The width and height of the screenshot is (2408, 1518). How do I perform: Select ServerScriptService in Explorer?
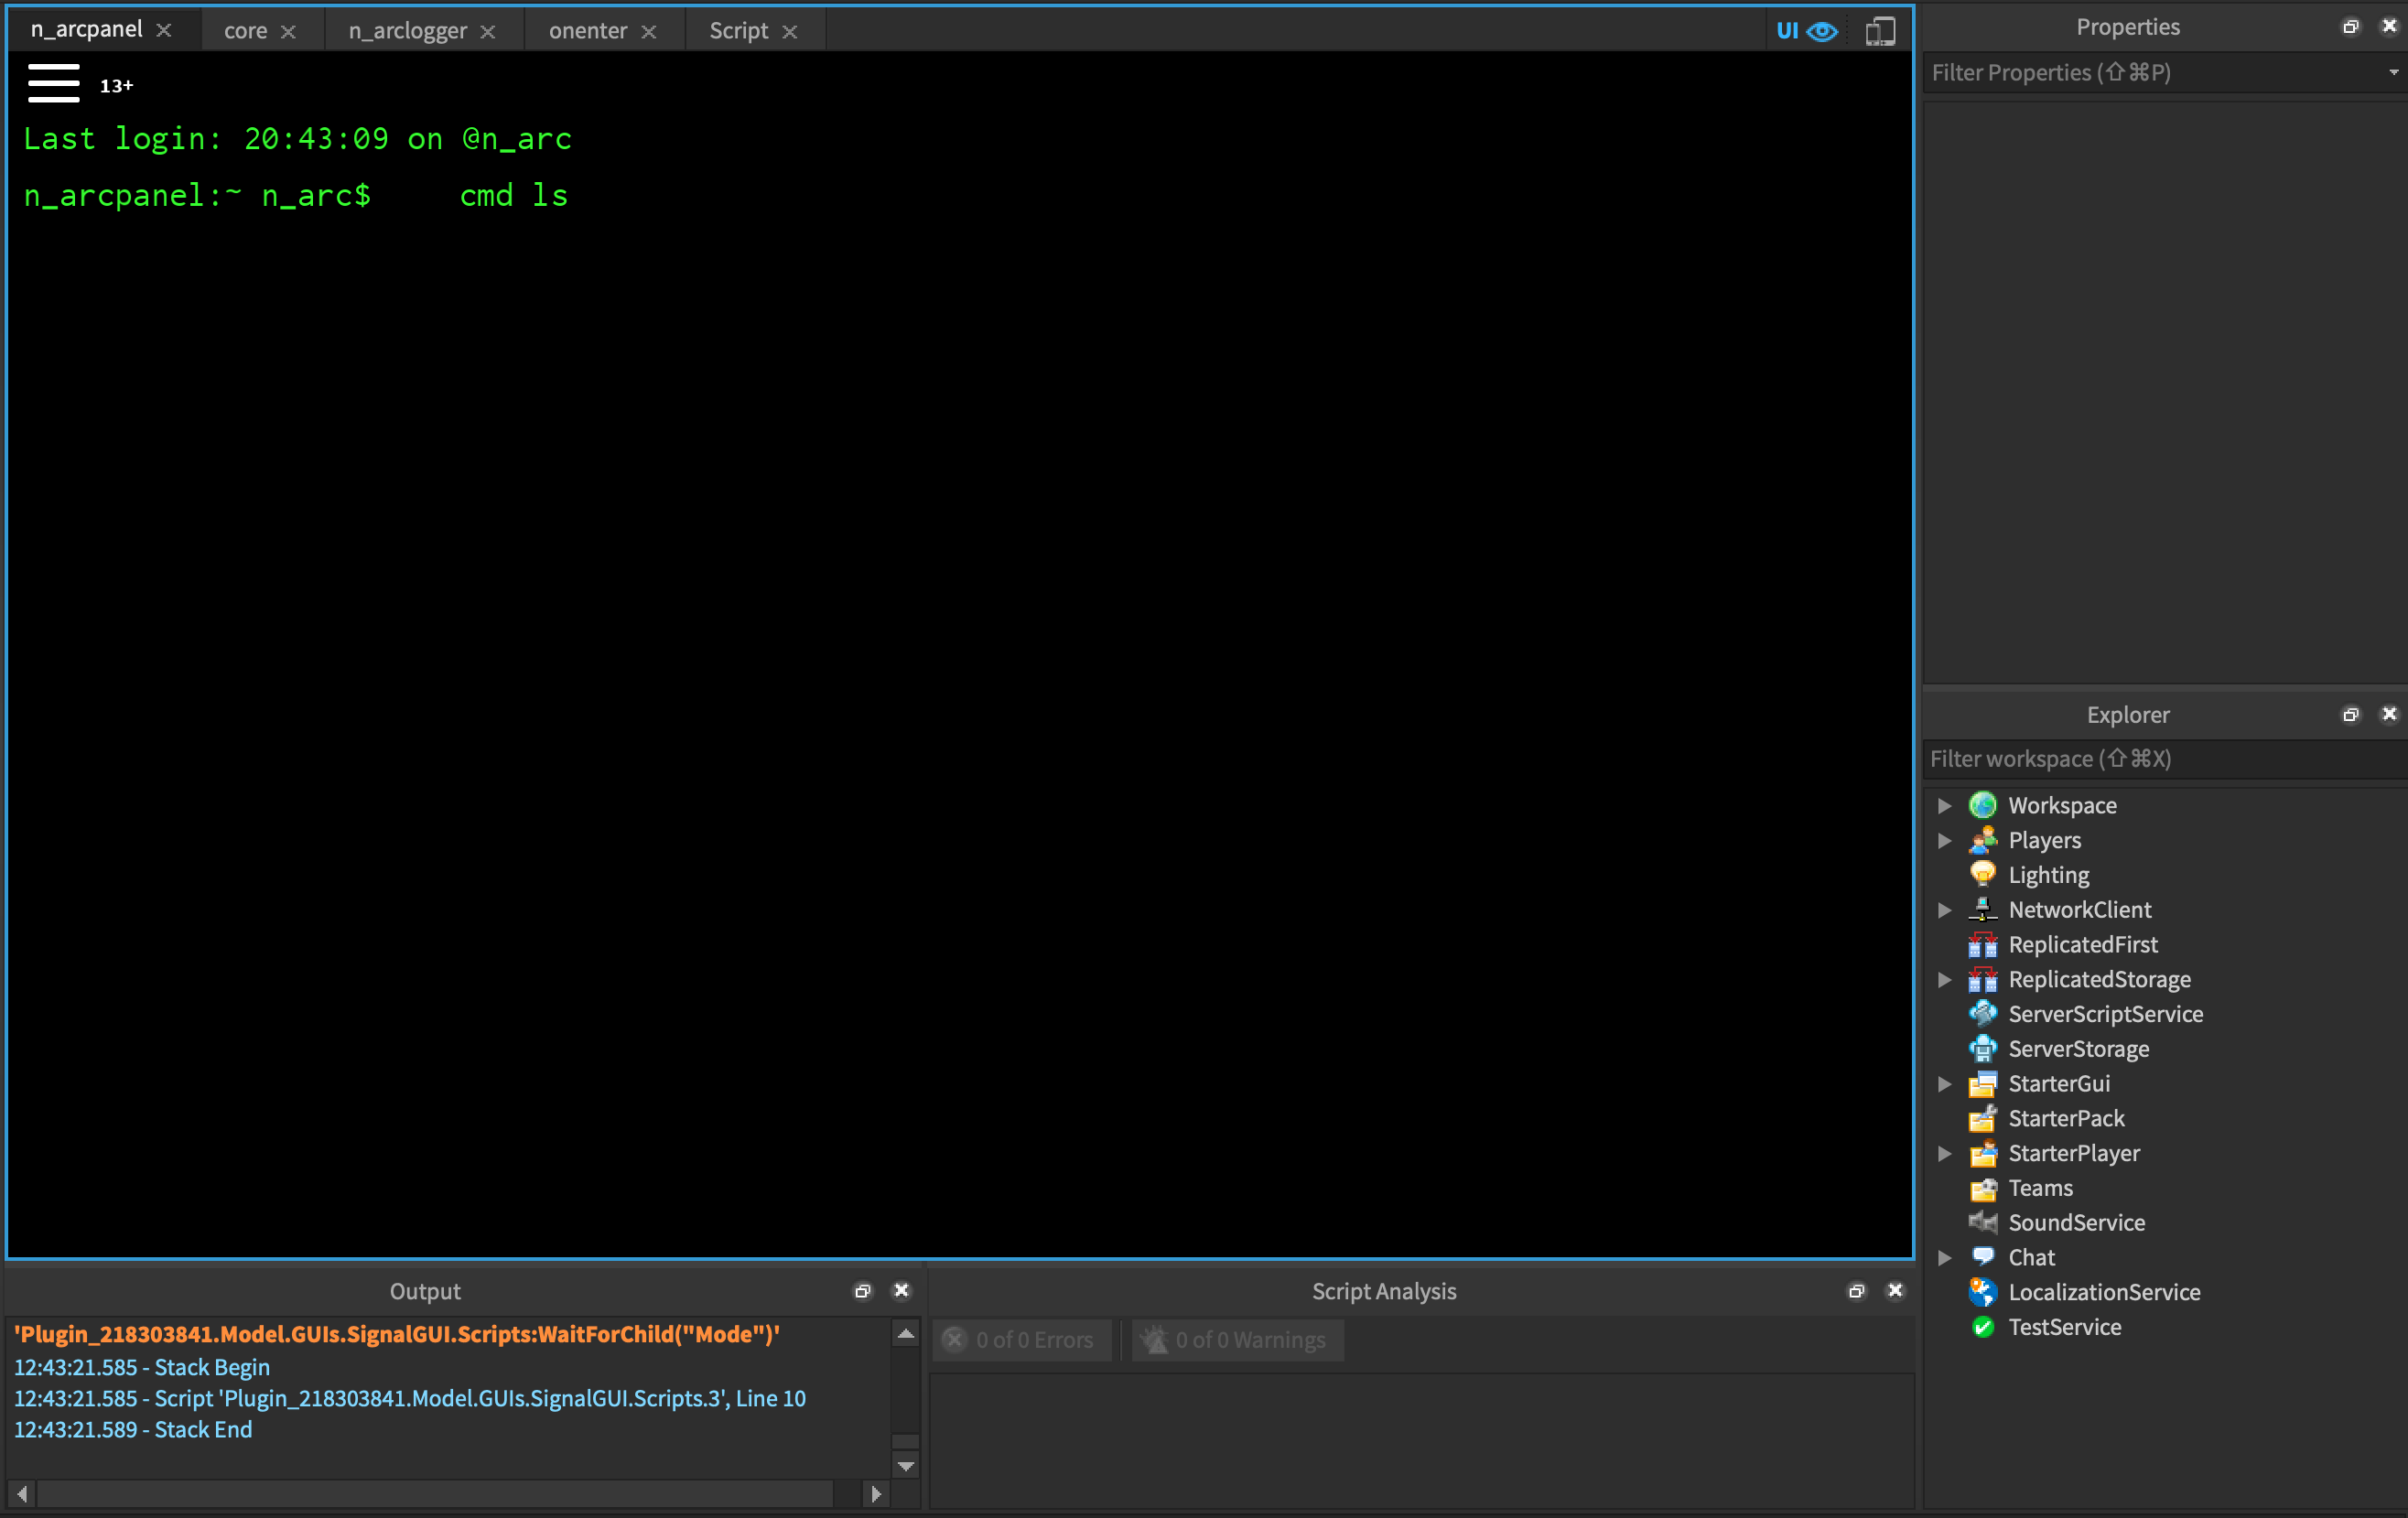click(x=2105, y=1014)
